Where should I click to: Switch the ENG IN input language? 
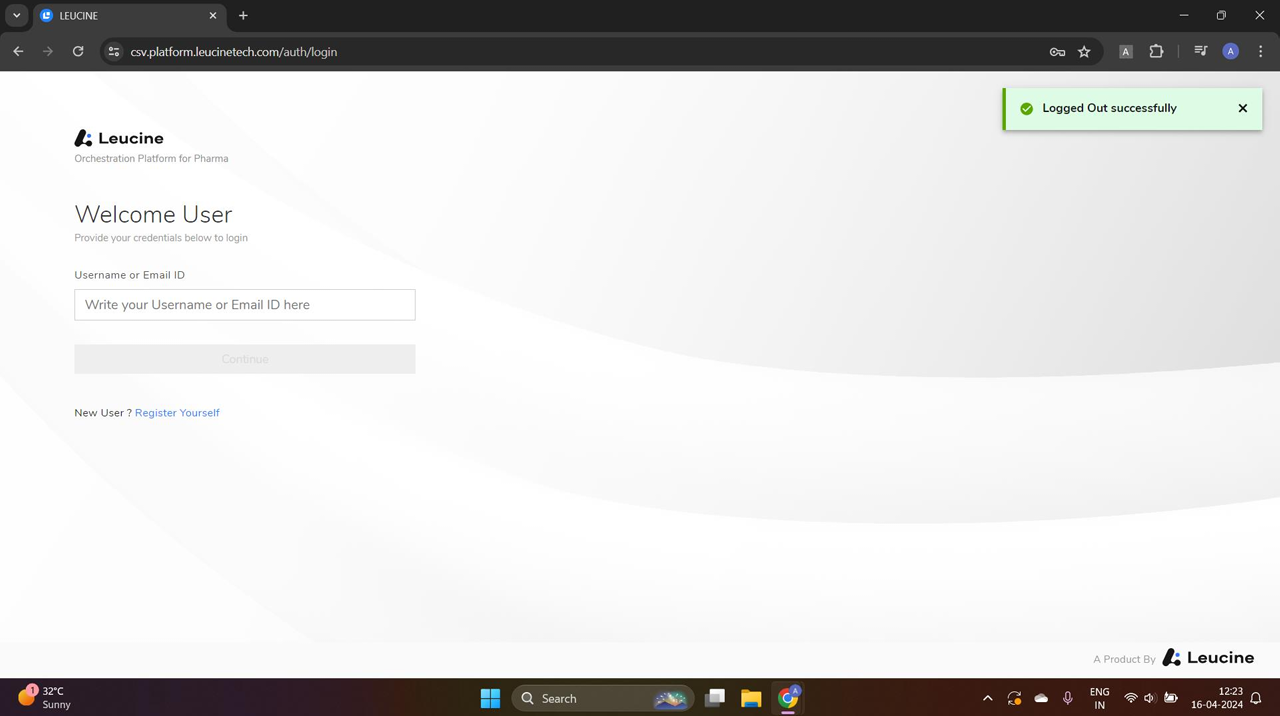click(1099, 698)
